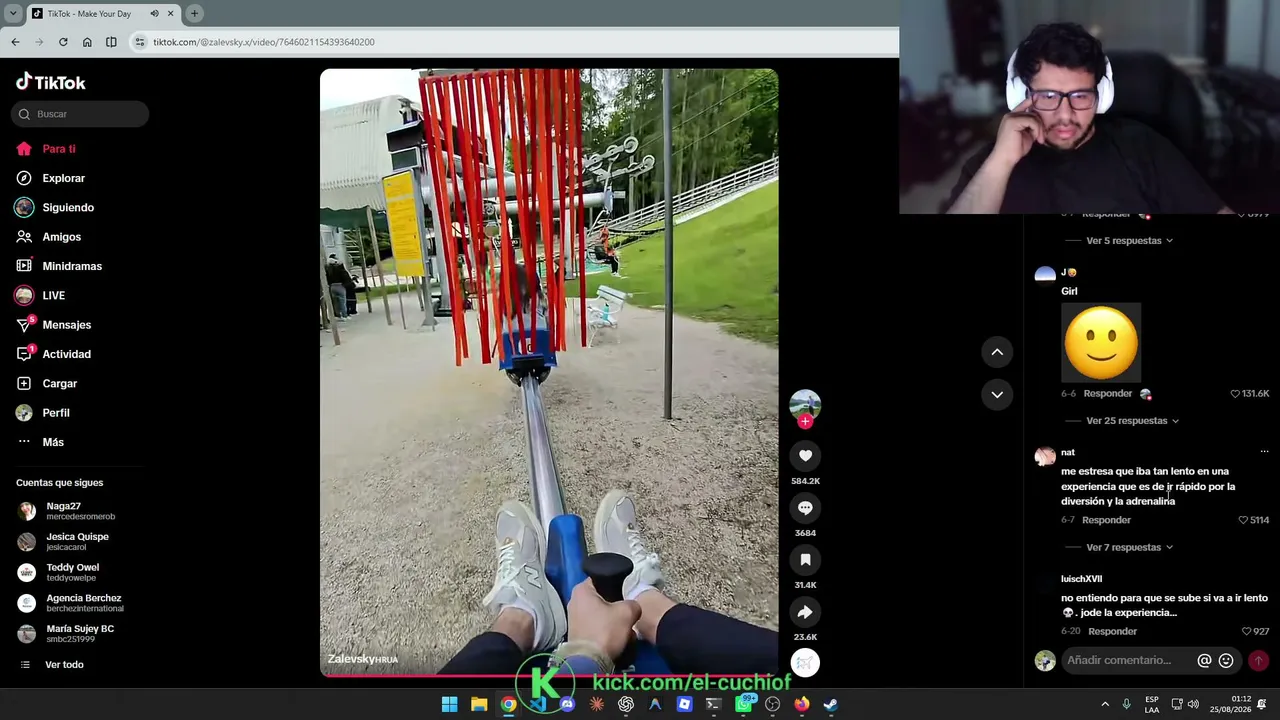Expand 'Ver 5 respuestas' replies
This screenshot has height=720, width=1280.
click(1129, 241)
